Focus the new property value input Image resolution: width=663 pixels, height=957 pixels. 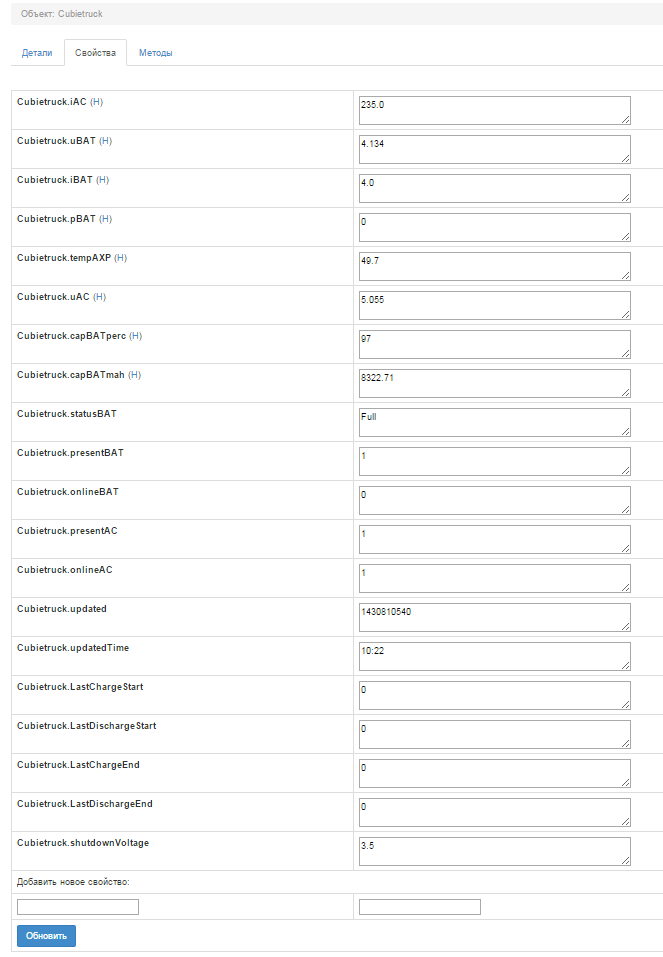pyautogui.click(x=420, y=907)
